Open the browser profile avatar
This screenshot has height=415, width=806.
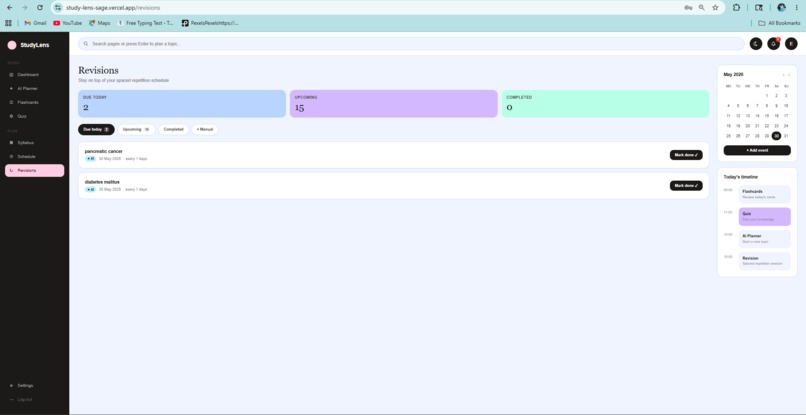point(781,8)
